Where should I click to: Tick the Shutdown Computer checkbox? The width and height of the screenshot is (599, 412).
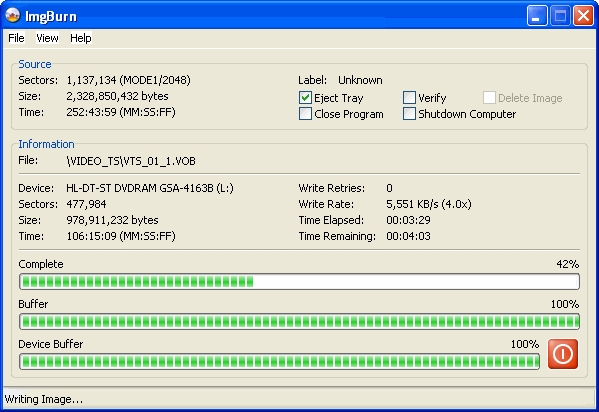click(409, 114)
